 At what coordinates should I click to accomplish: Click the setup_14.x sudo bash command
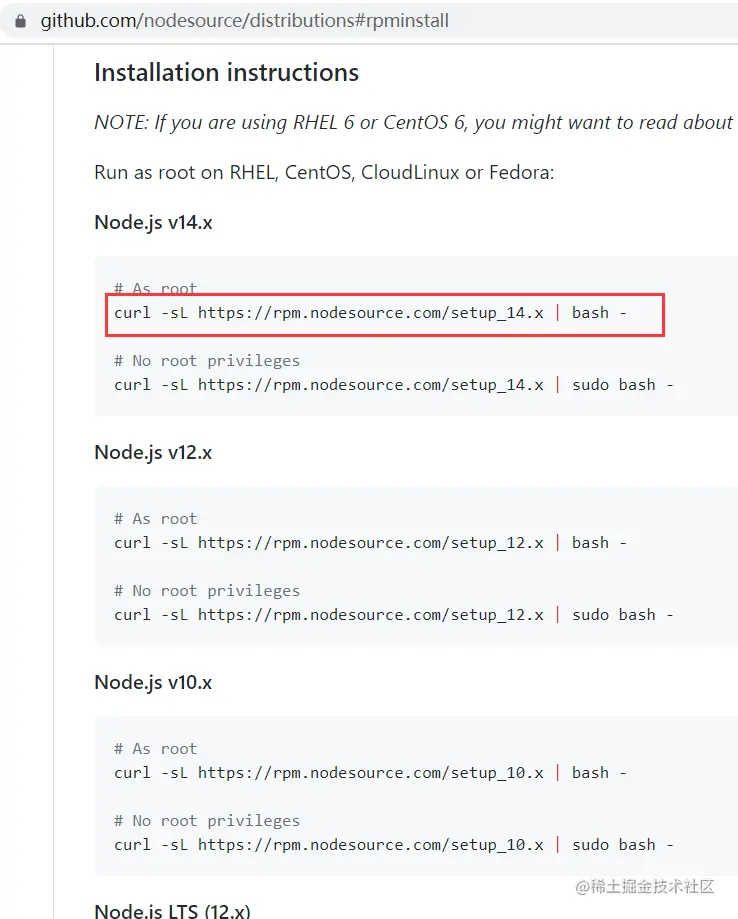tap(394, 385)
